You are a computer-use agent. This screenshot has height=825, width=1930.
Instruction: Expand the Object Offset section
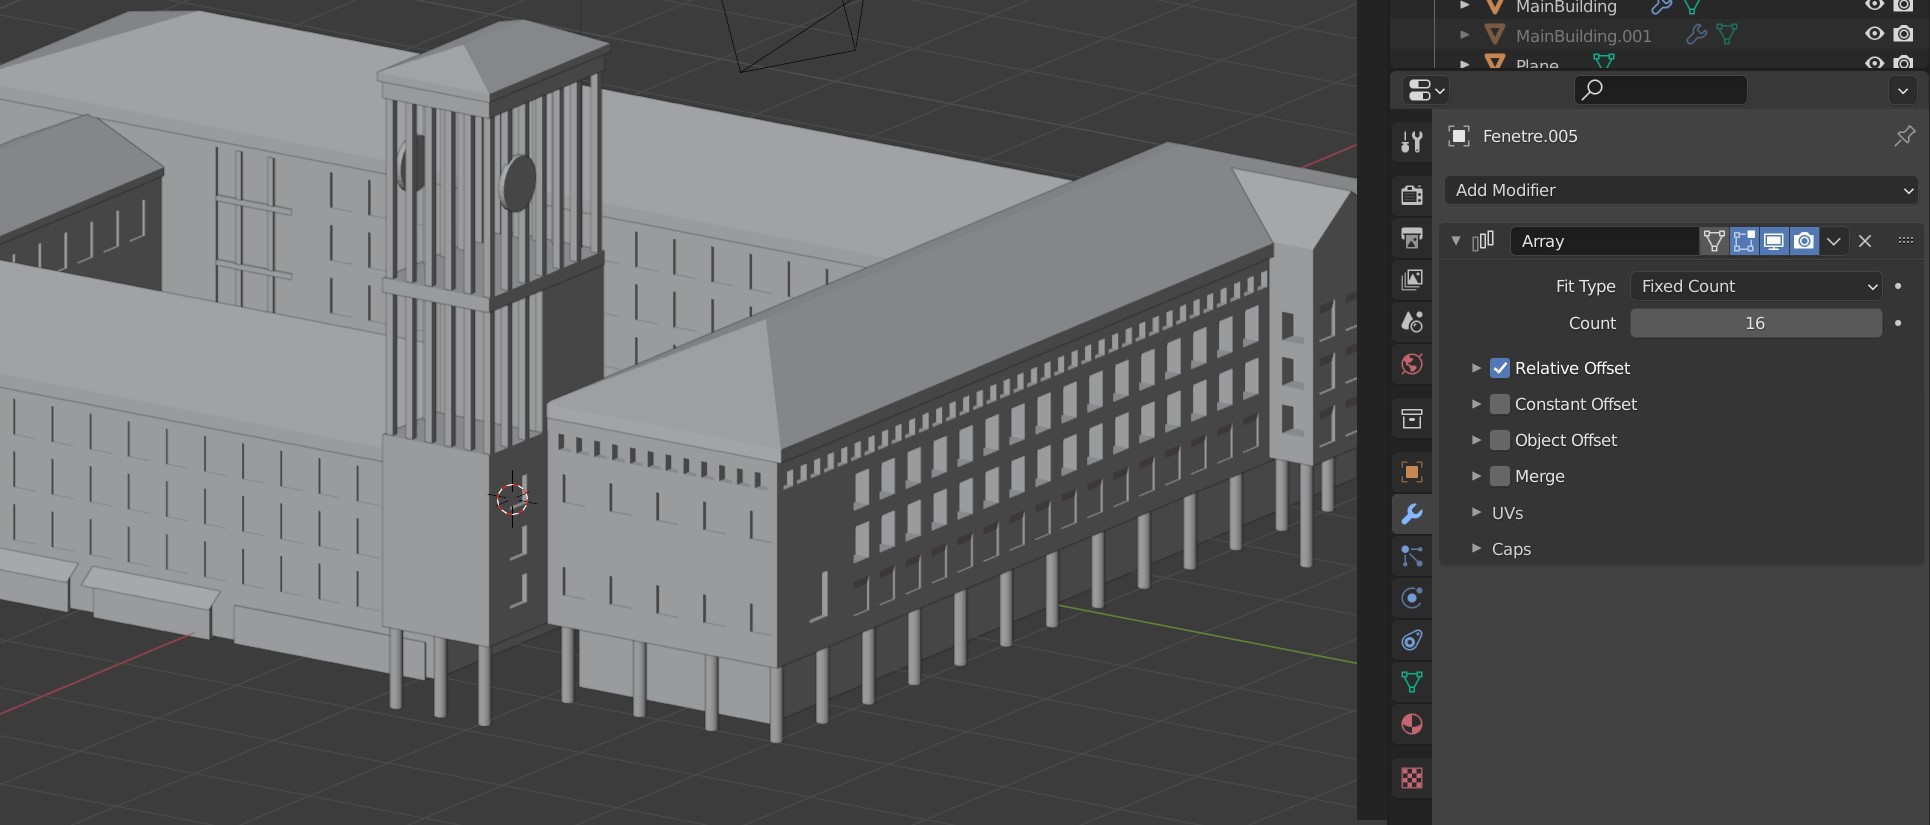click(x=1476, y=440)
